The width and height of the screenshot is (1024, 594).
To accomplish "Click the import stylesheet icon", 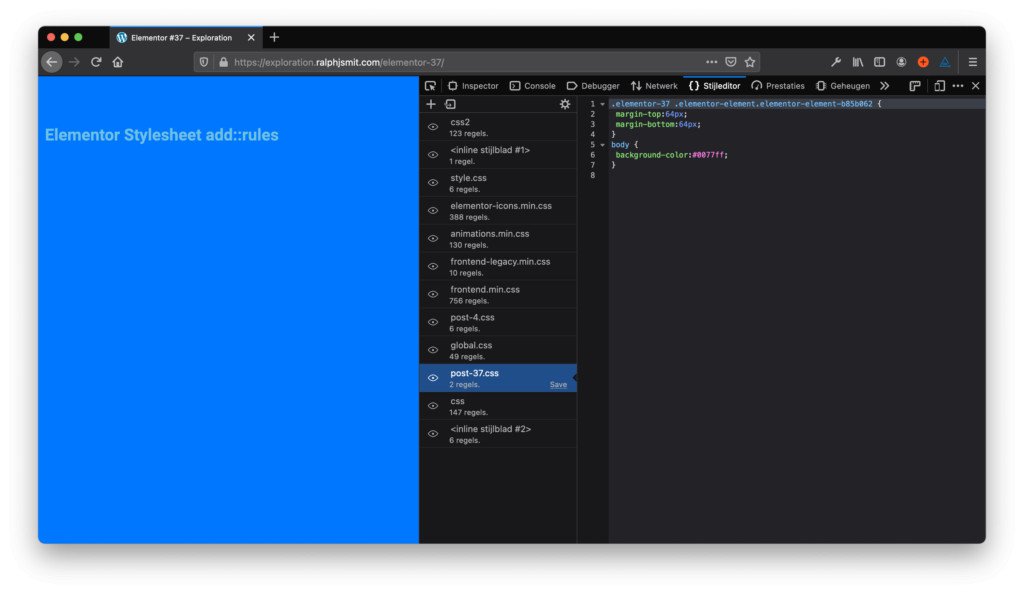I will point(452,104).
